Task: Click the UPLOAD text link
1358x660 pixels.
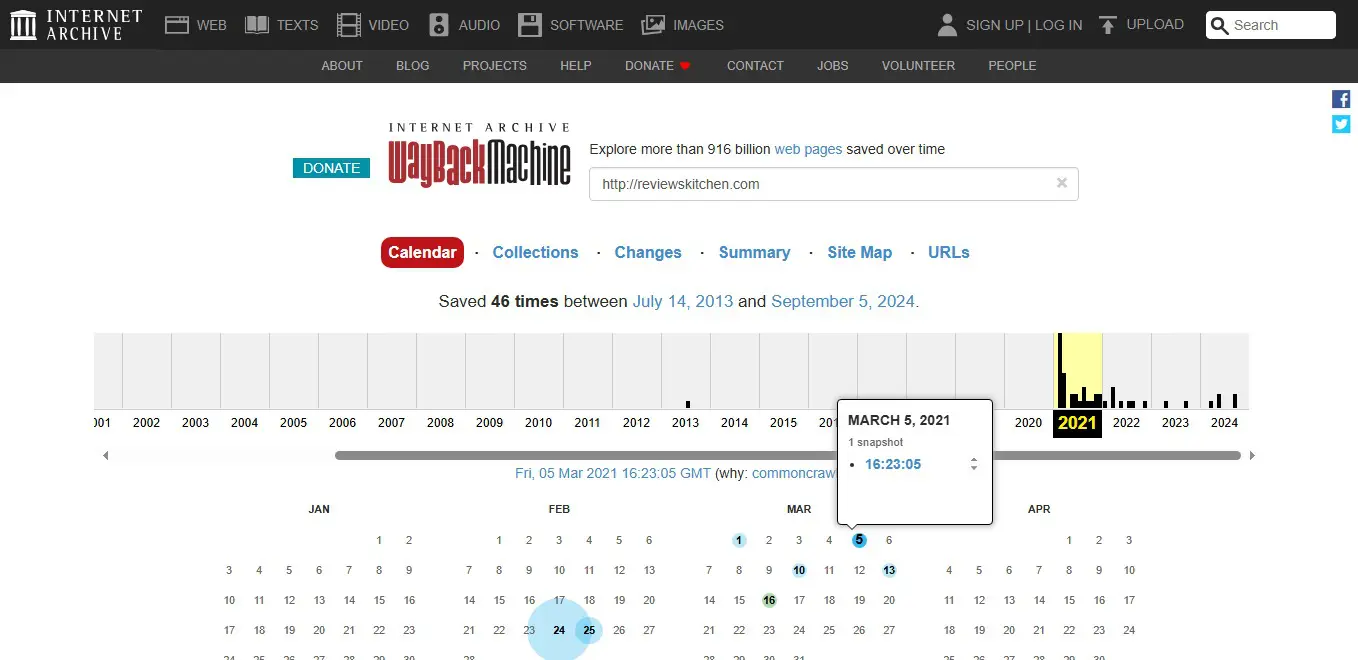Action: click(x=1155, y=25)
